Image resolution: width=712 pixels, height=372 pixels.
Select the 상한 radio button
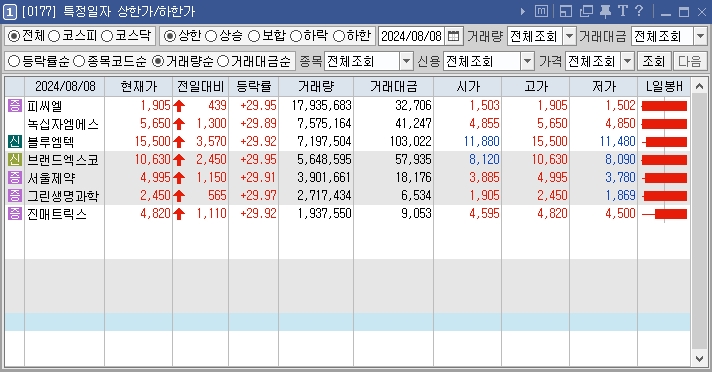click(x=170, y=36)
